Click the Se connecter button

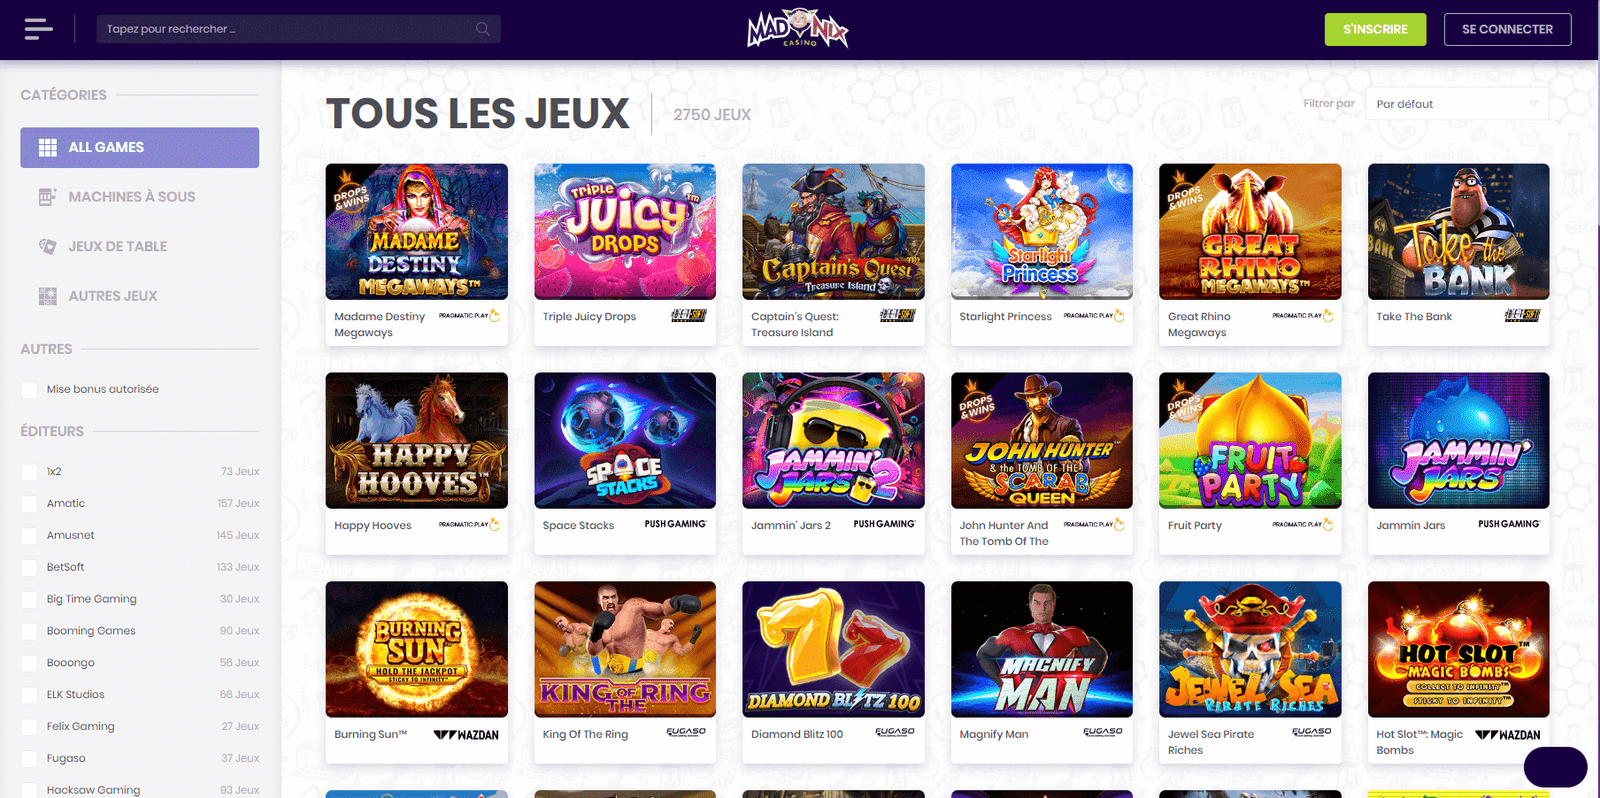1507,29
